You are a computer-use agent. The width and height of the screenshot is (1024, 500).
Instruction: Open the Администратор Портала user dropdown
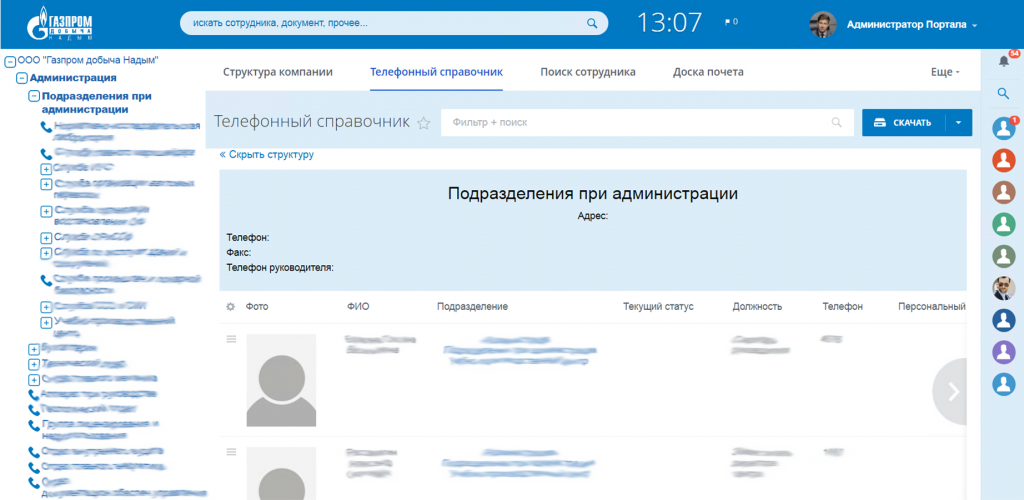(912, 25)
